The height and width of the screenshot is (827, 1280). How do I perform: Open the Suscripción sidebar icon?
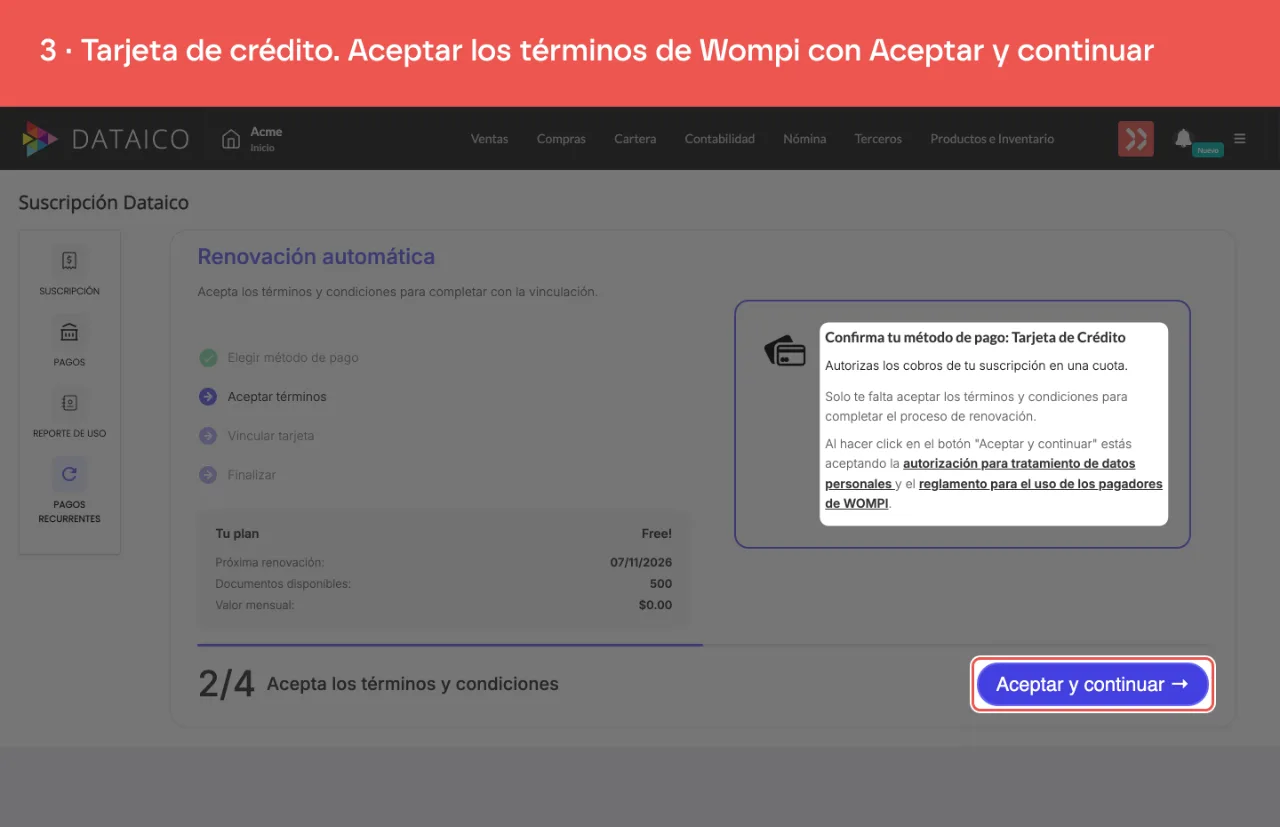coord(69,261)
